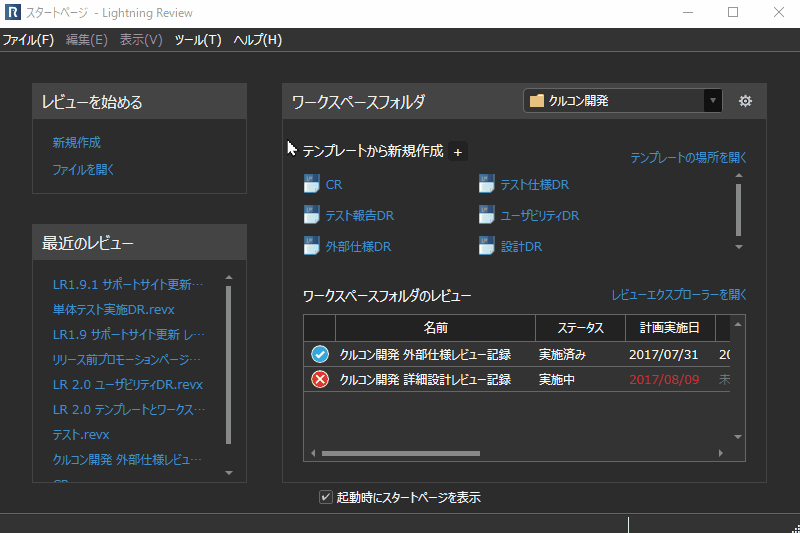Open the 編集(E) menu

tap(87, 40)
